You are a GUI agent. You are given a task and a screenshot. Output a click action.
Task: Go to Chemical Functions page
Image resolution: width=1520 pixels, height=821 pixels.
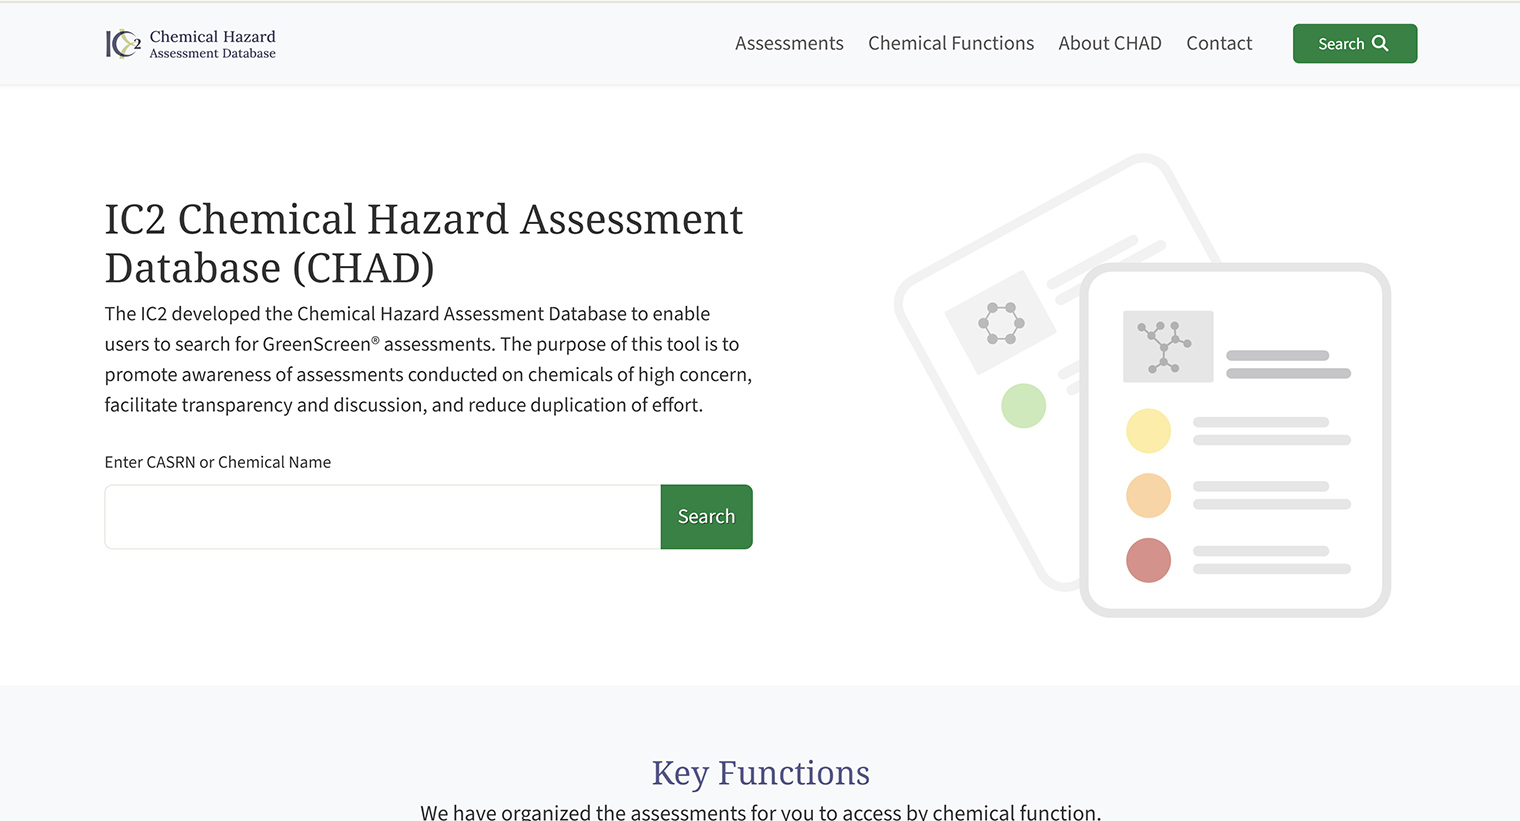pos(951,44)
